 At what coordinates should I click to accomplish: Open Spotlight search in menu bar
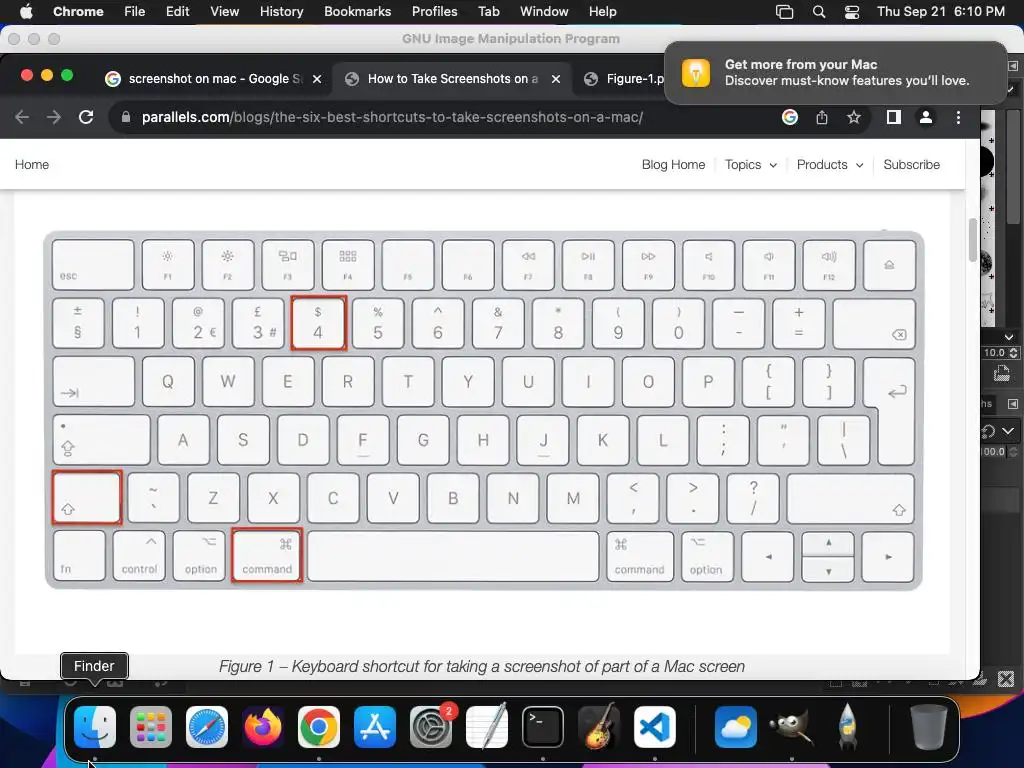pyautogui.click(x=818, y=12)
